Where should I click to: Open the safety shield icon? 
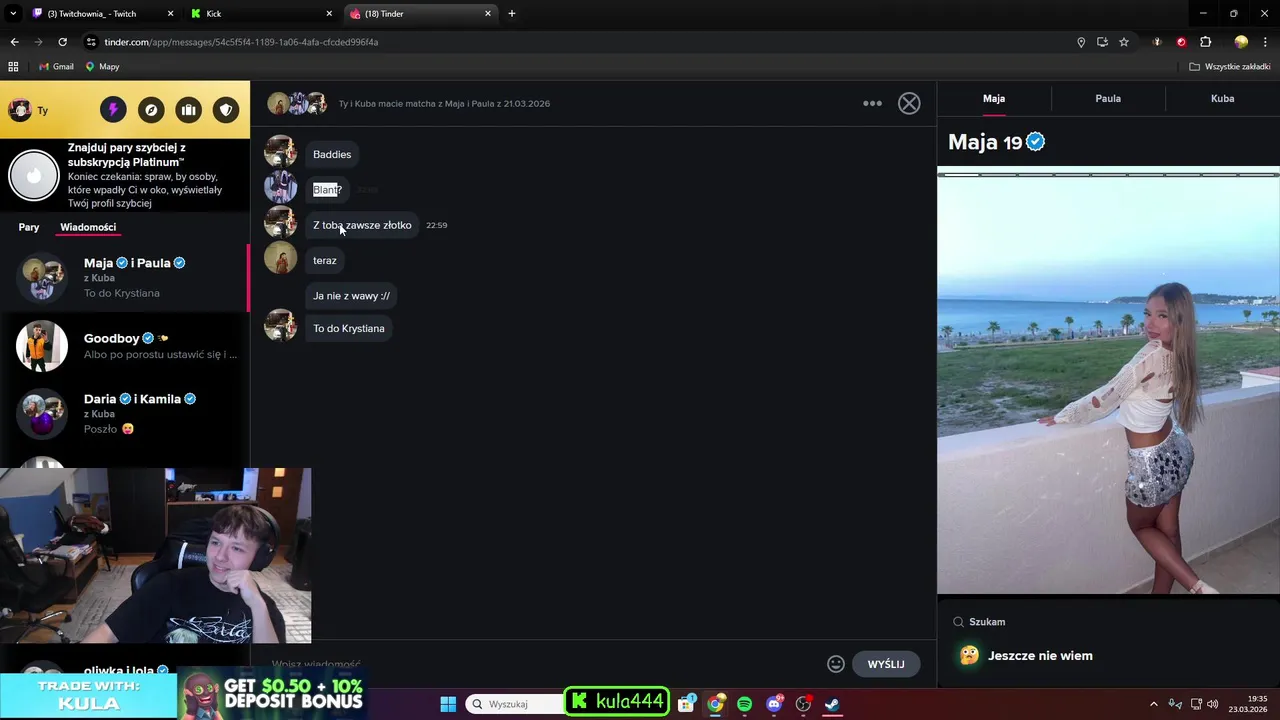click(x=226, y=110)
